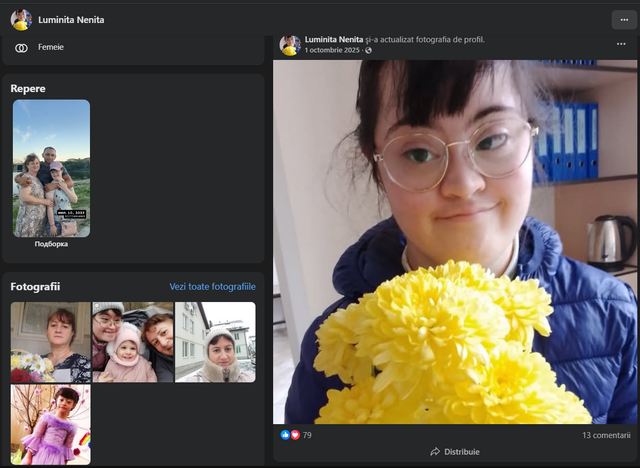Viewport: 640px width, 468px height.
Task: Click the header profile avatar of Luminita Nenita
Action: (x=21, y=20)
